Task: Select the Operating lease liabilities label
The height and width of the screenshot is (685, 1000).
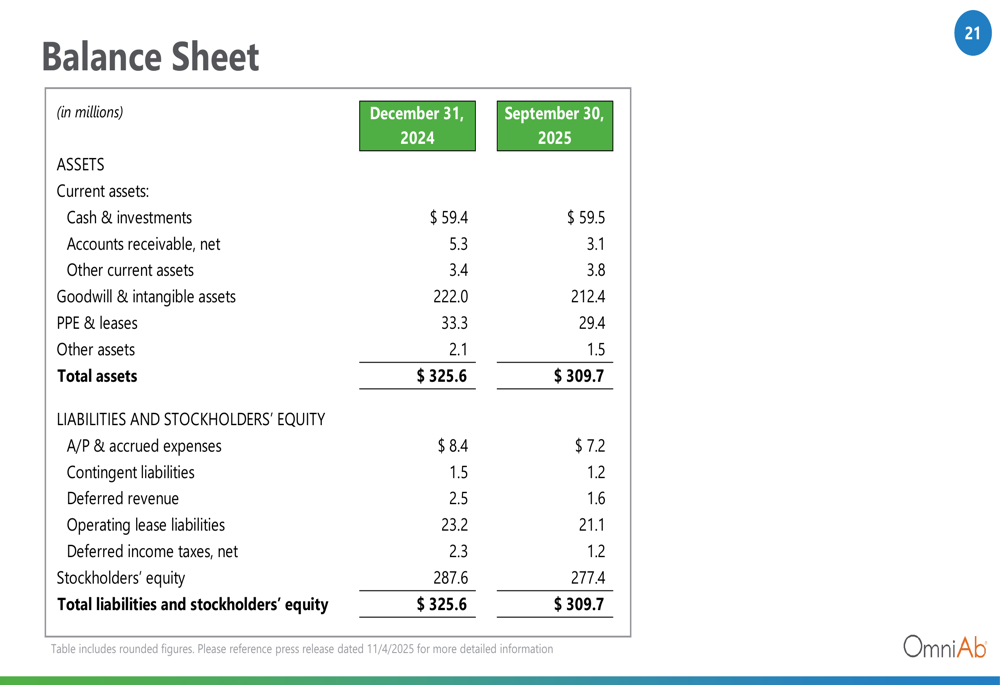Action: coord(145,525)
